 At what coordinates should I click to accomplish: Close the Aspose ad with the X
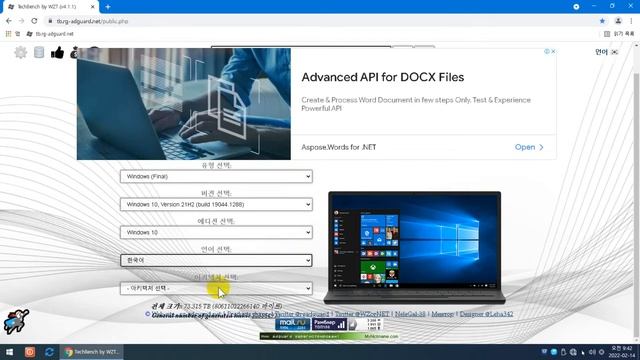[x=553, y=51]
